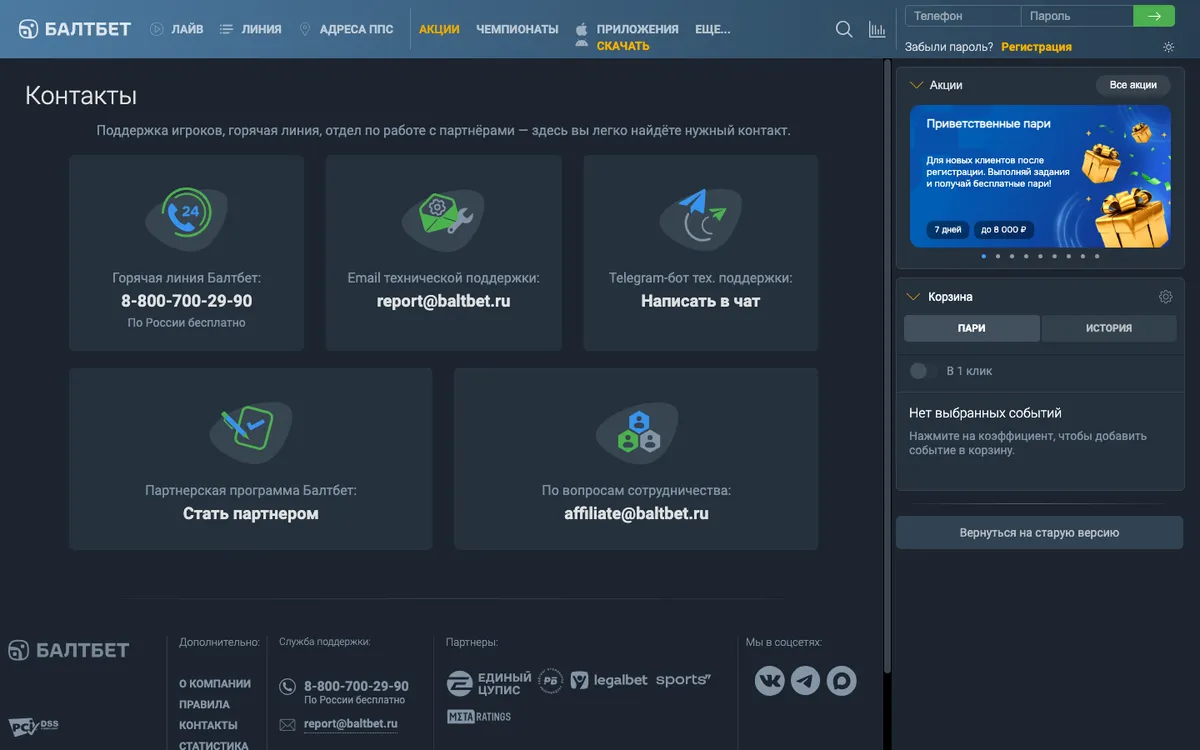Screen dimensions: 1200x750
Task: Click Вернуться на старую версию button
Action: (1039, 533)
